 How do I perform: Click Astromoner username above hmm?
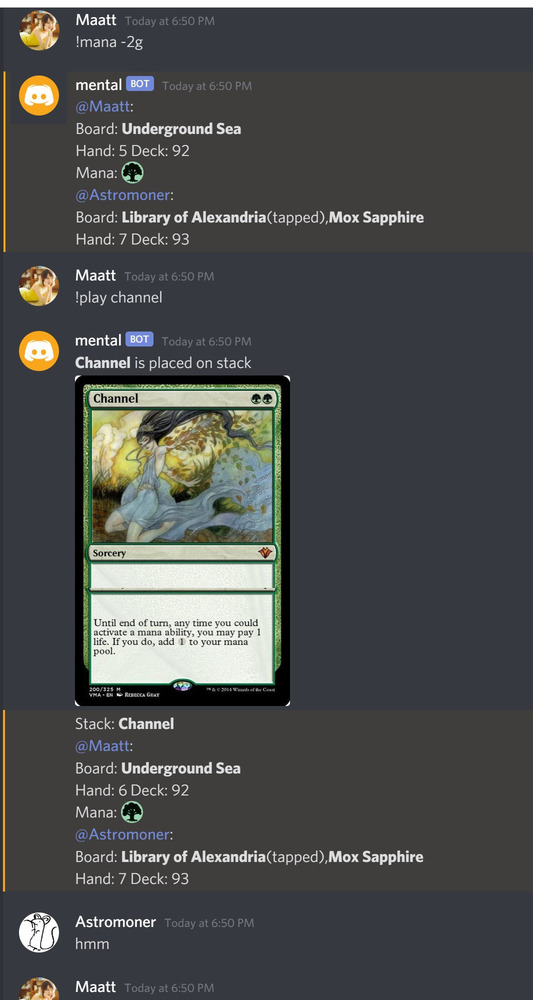115,922
